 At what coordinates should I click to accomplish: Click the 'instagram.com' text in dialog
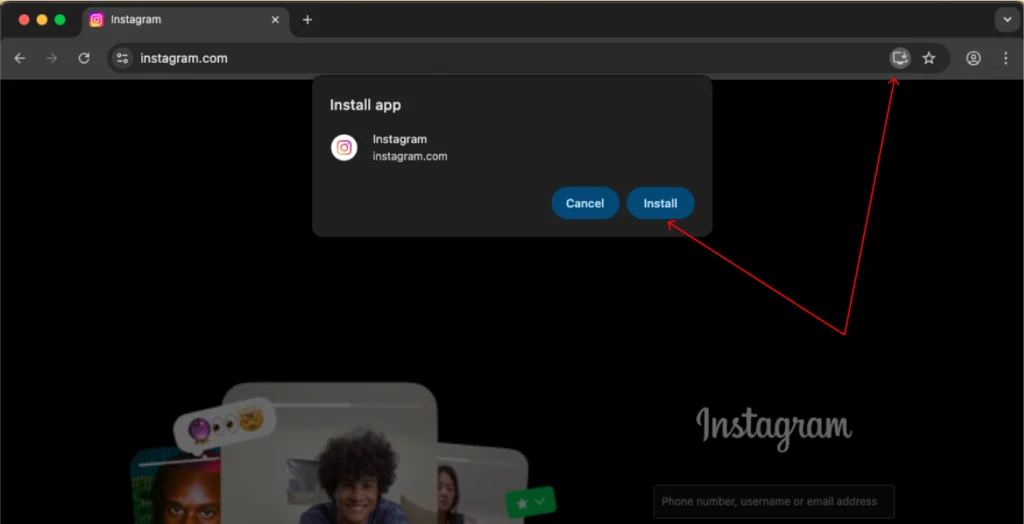coord(409,157)
